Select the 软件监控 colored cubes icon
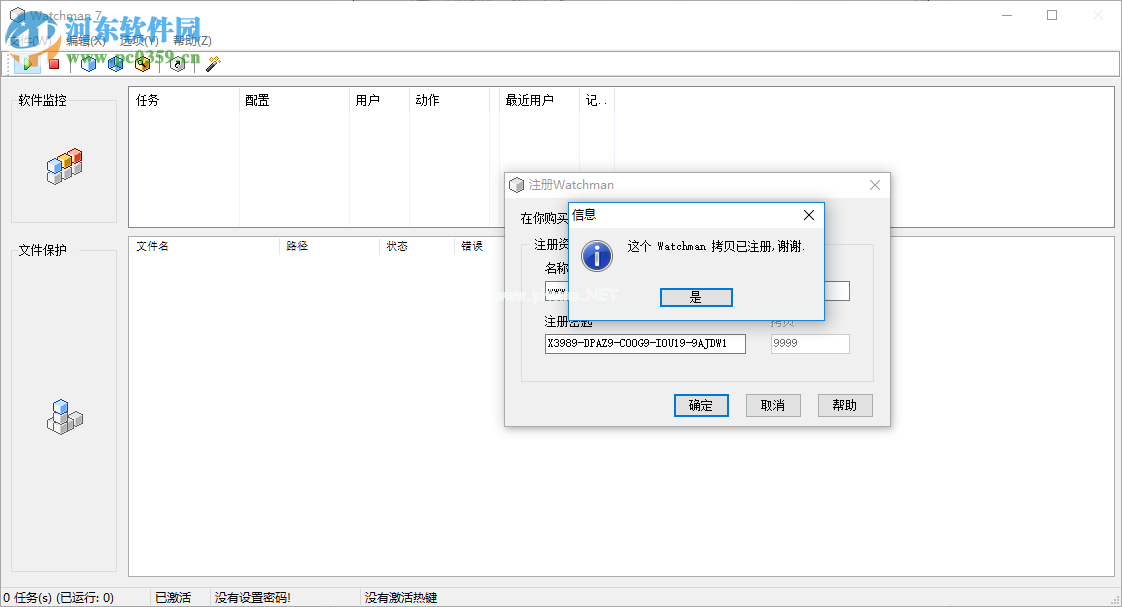 click(64, 166)
